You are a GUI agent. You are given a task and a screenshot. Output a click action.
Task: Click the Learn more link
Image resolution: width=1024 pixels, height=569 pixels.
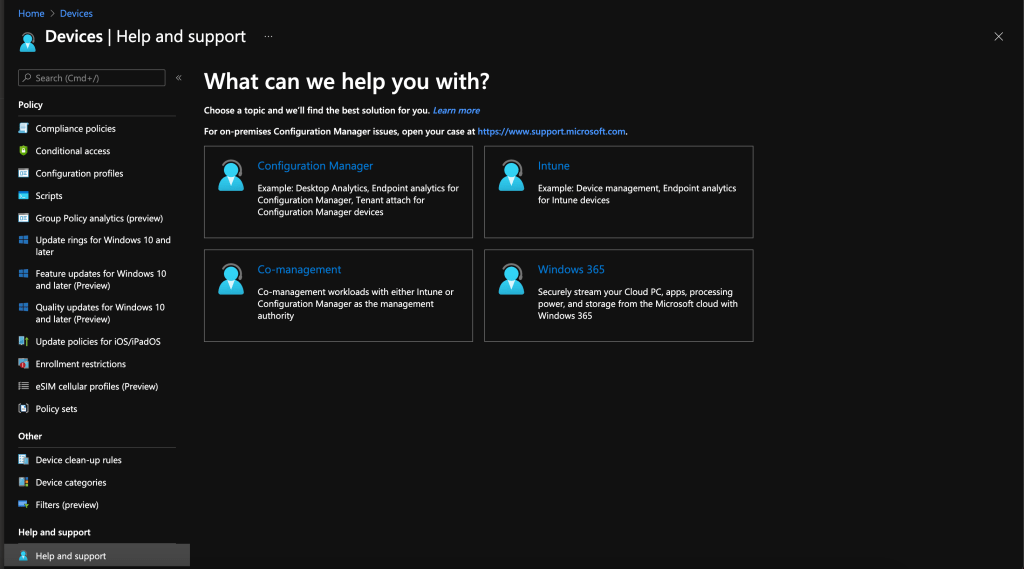pos(456,111)
